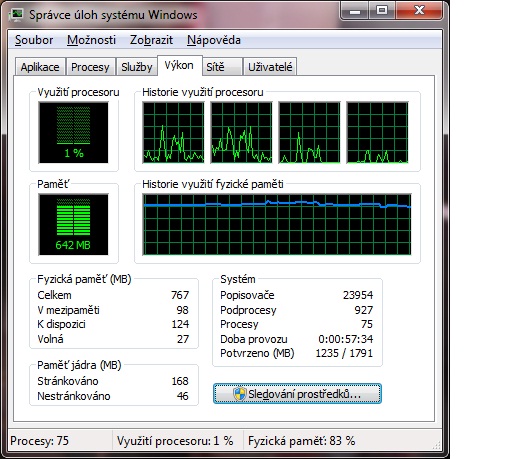This screenshot has width=524, height=459.
Task: Click the Podprocesy value 927
Action: pos(364,310)
